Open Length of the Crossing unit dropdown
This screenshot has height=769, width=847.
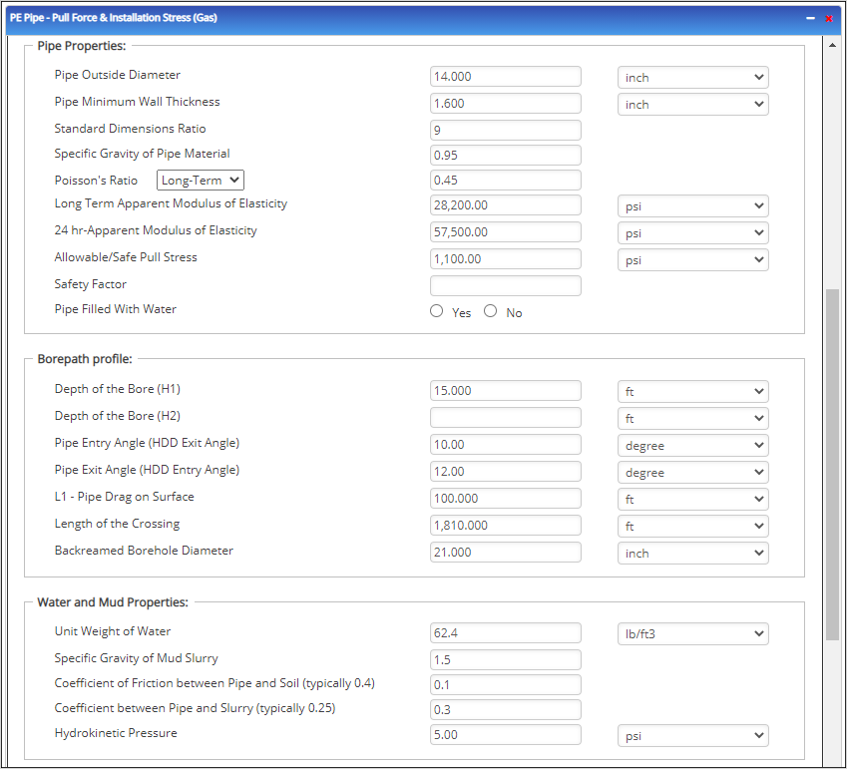click(692, 526)
